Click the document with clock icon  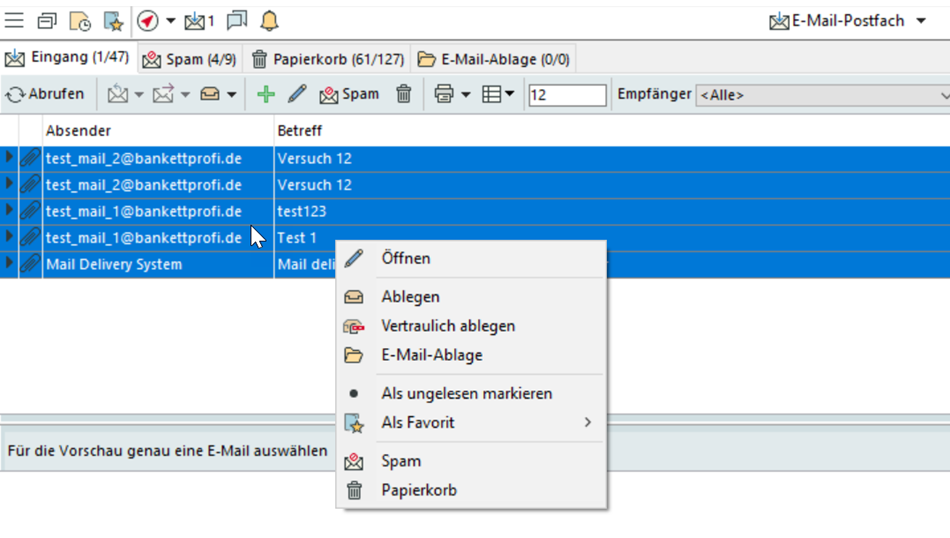click(x=80, y=20)
